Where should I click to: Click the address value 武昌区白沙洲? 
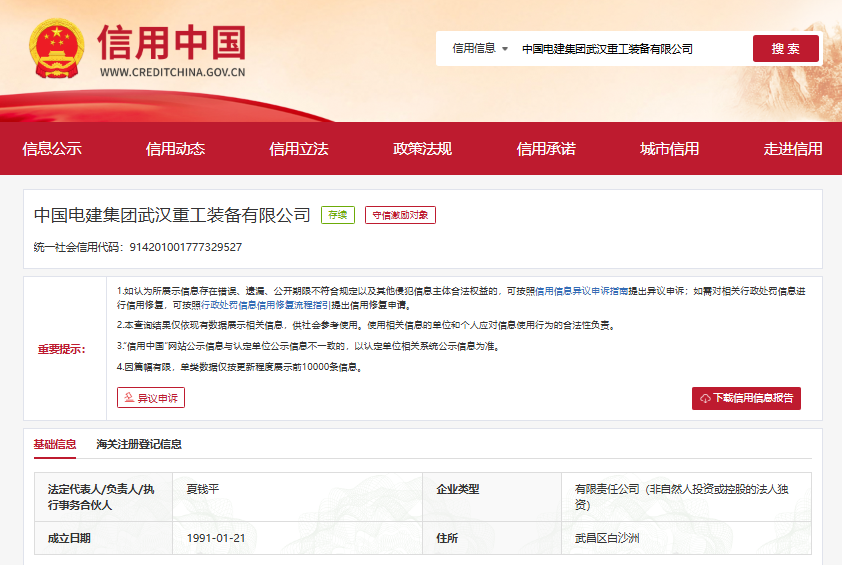click(x=607, y=538)
